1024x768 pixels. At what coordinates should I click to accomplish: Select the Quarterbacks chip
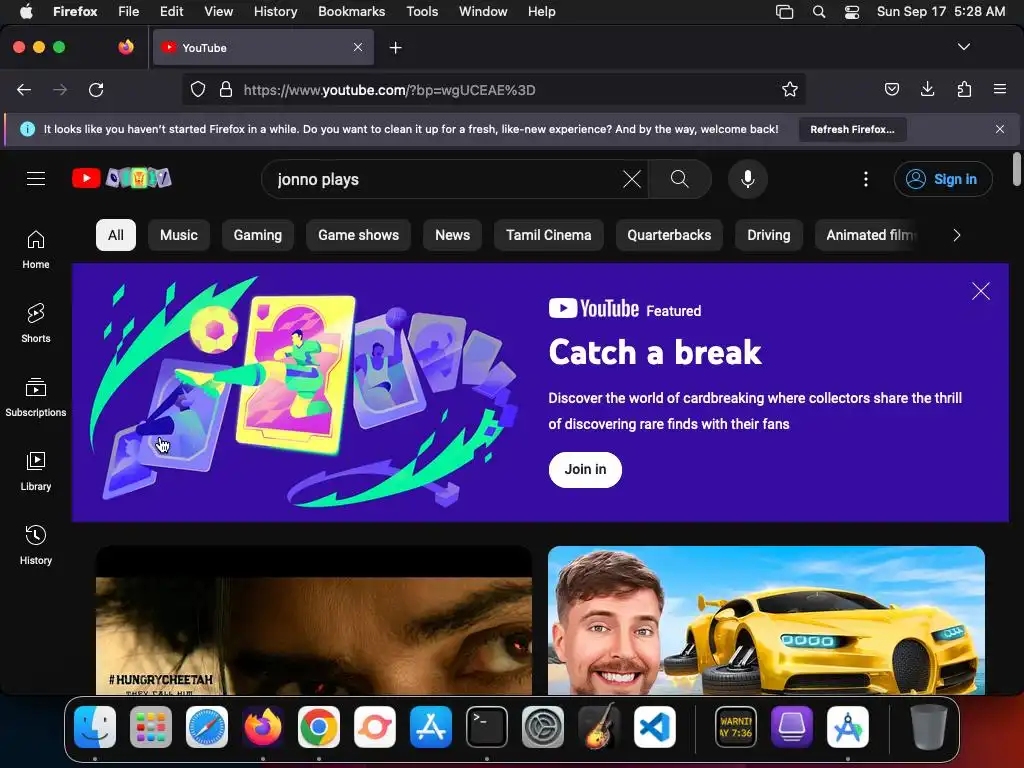tap(669, 235)
